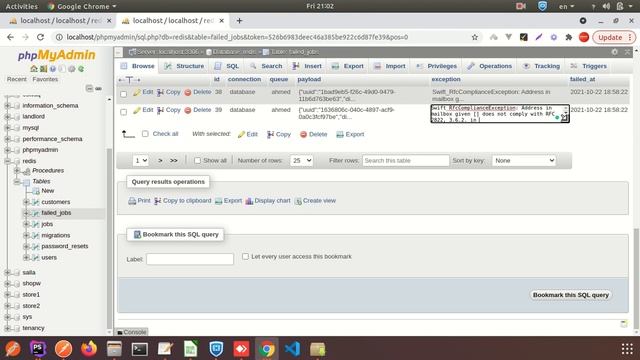
Task: Open the Insert tab
Action: [307, 66]
